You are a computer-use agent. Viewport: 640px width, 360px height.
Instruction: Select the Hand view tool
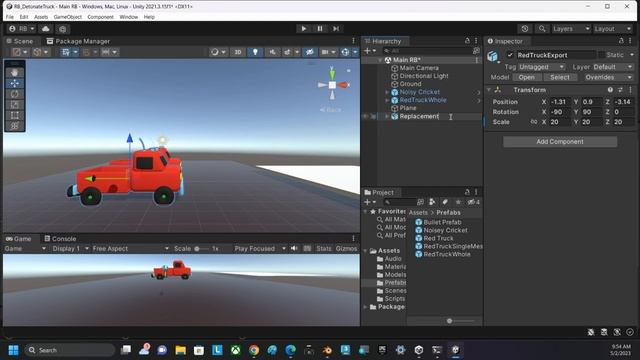coord(15,73)
